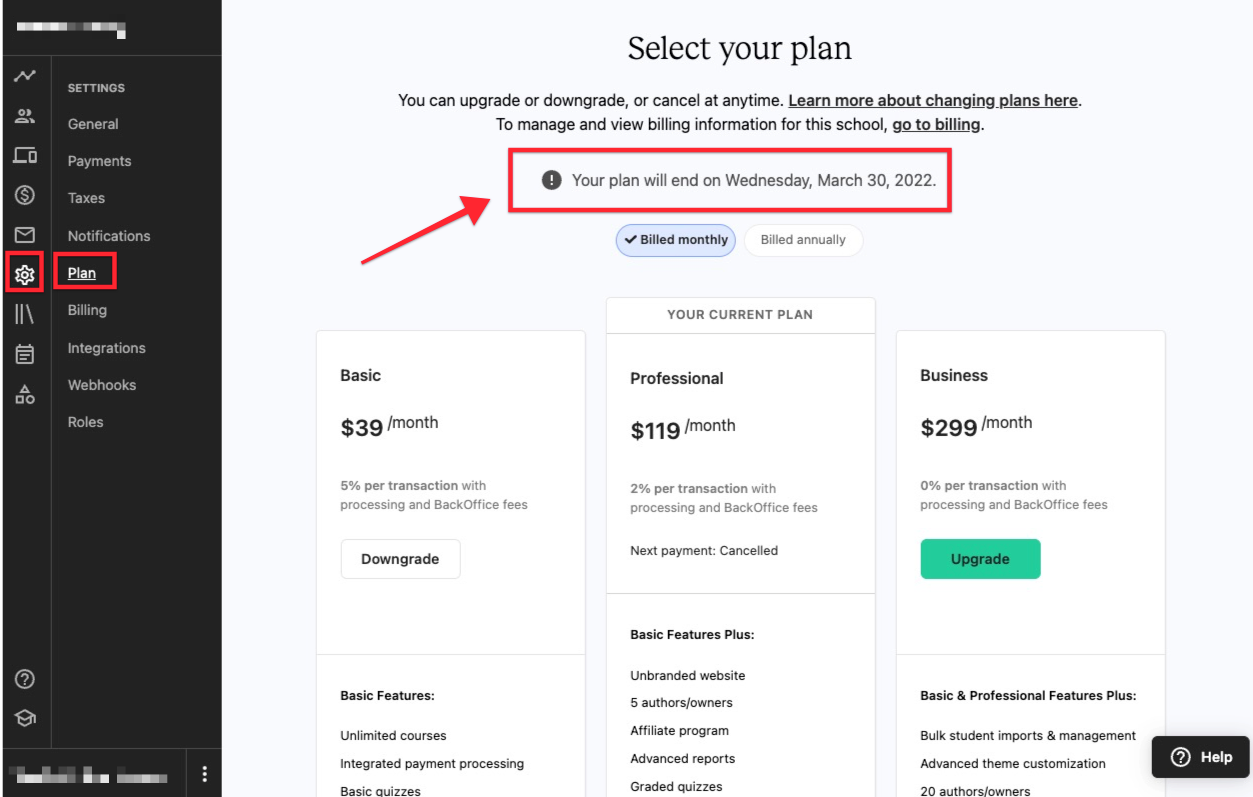This screenshot has width=1253, height=797.
Task: Open the Courses library icon
Action: coord(25,314)
